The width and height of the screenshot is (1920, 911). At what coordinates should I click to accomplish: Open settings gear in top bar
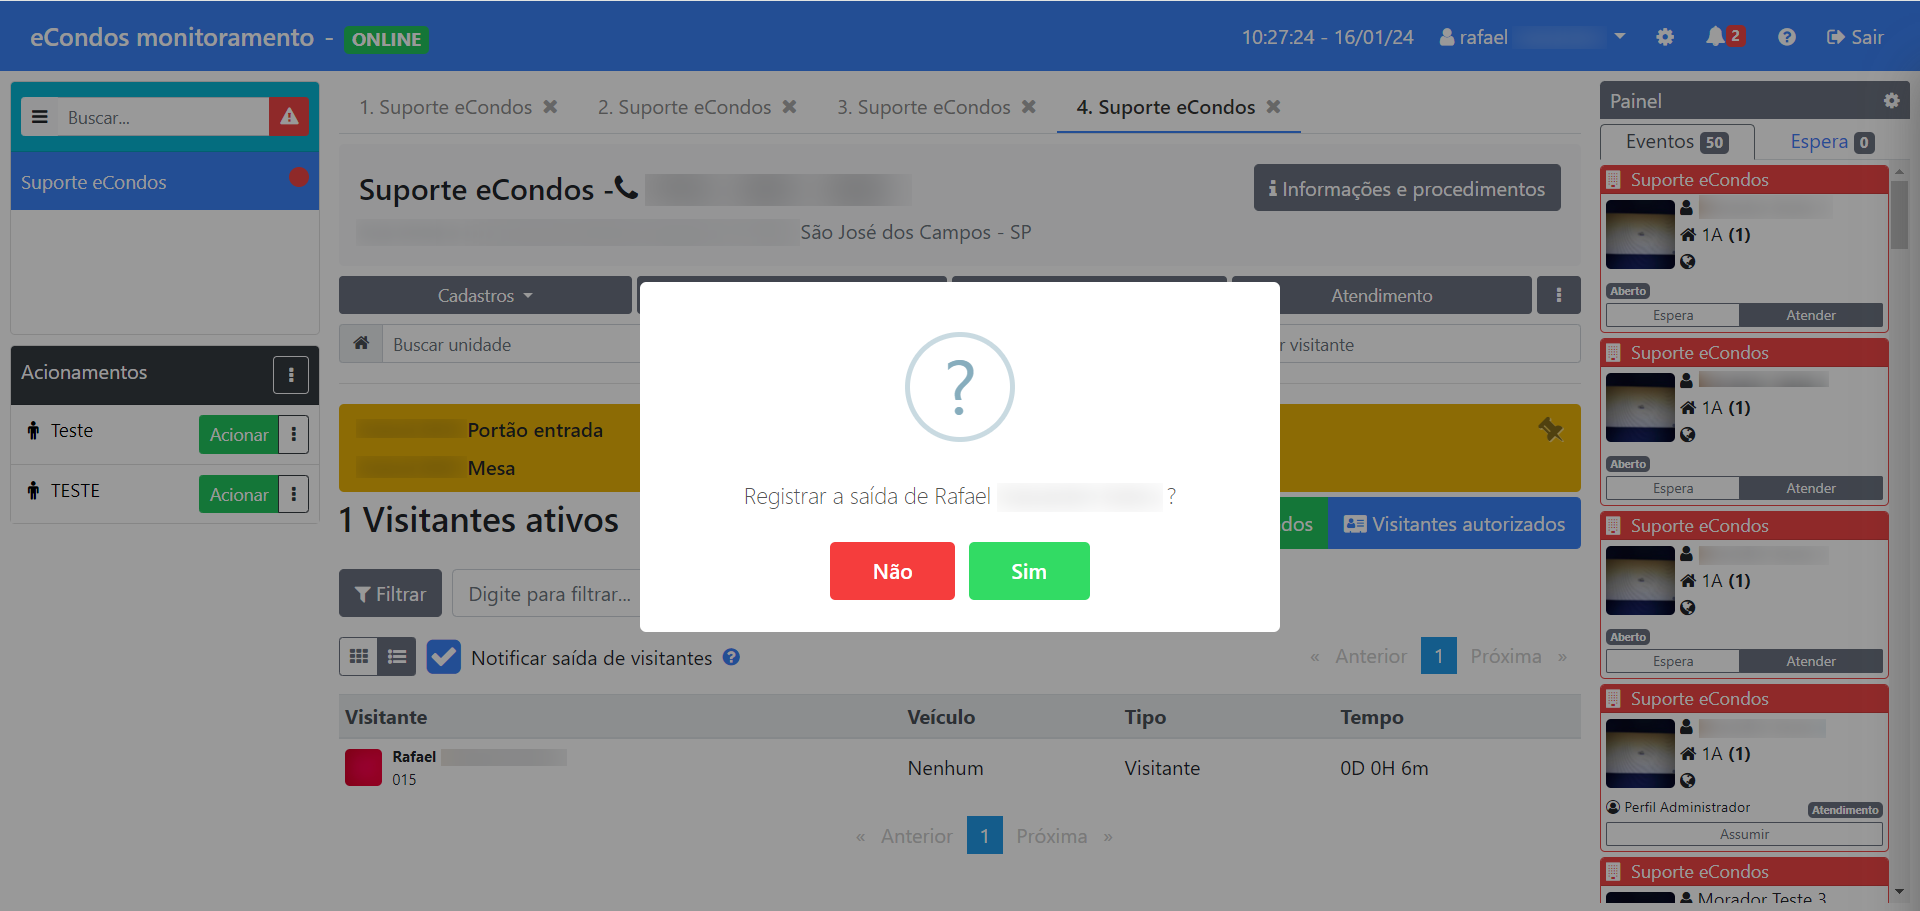[x=1665, y=37]
